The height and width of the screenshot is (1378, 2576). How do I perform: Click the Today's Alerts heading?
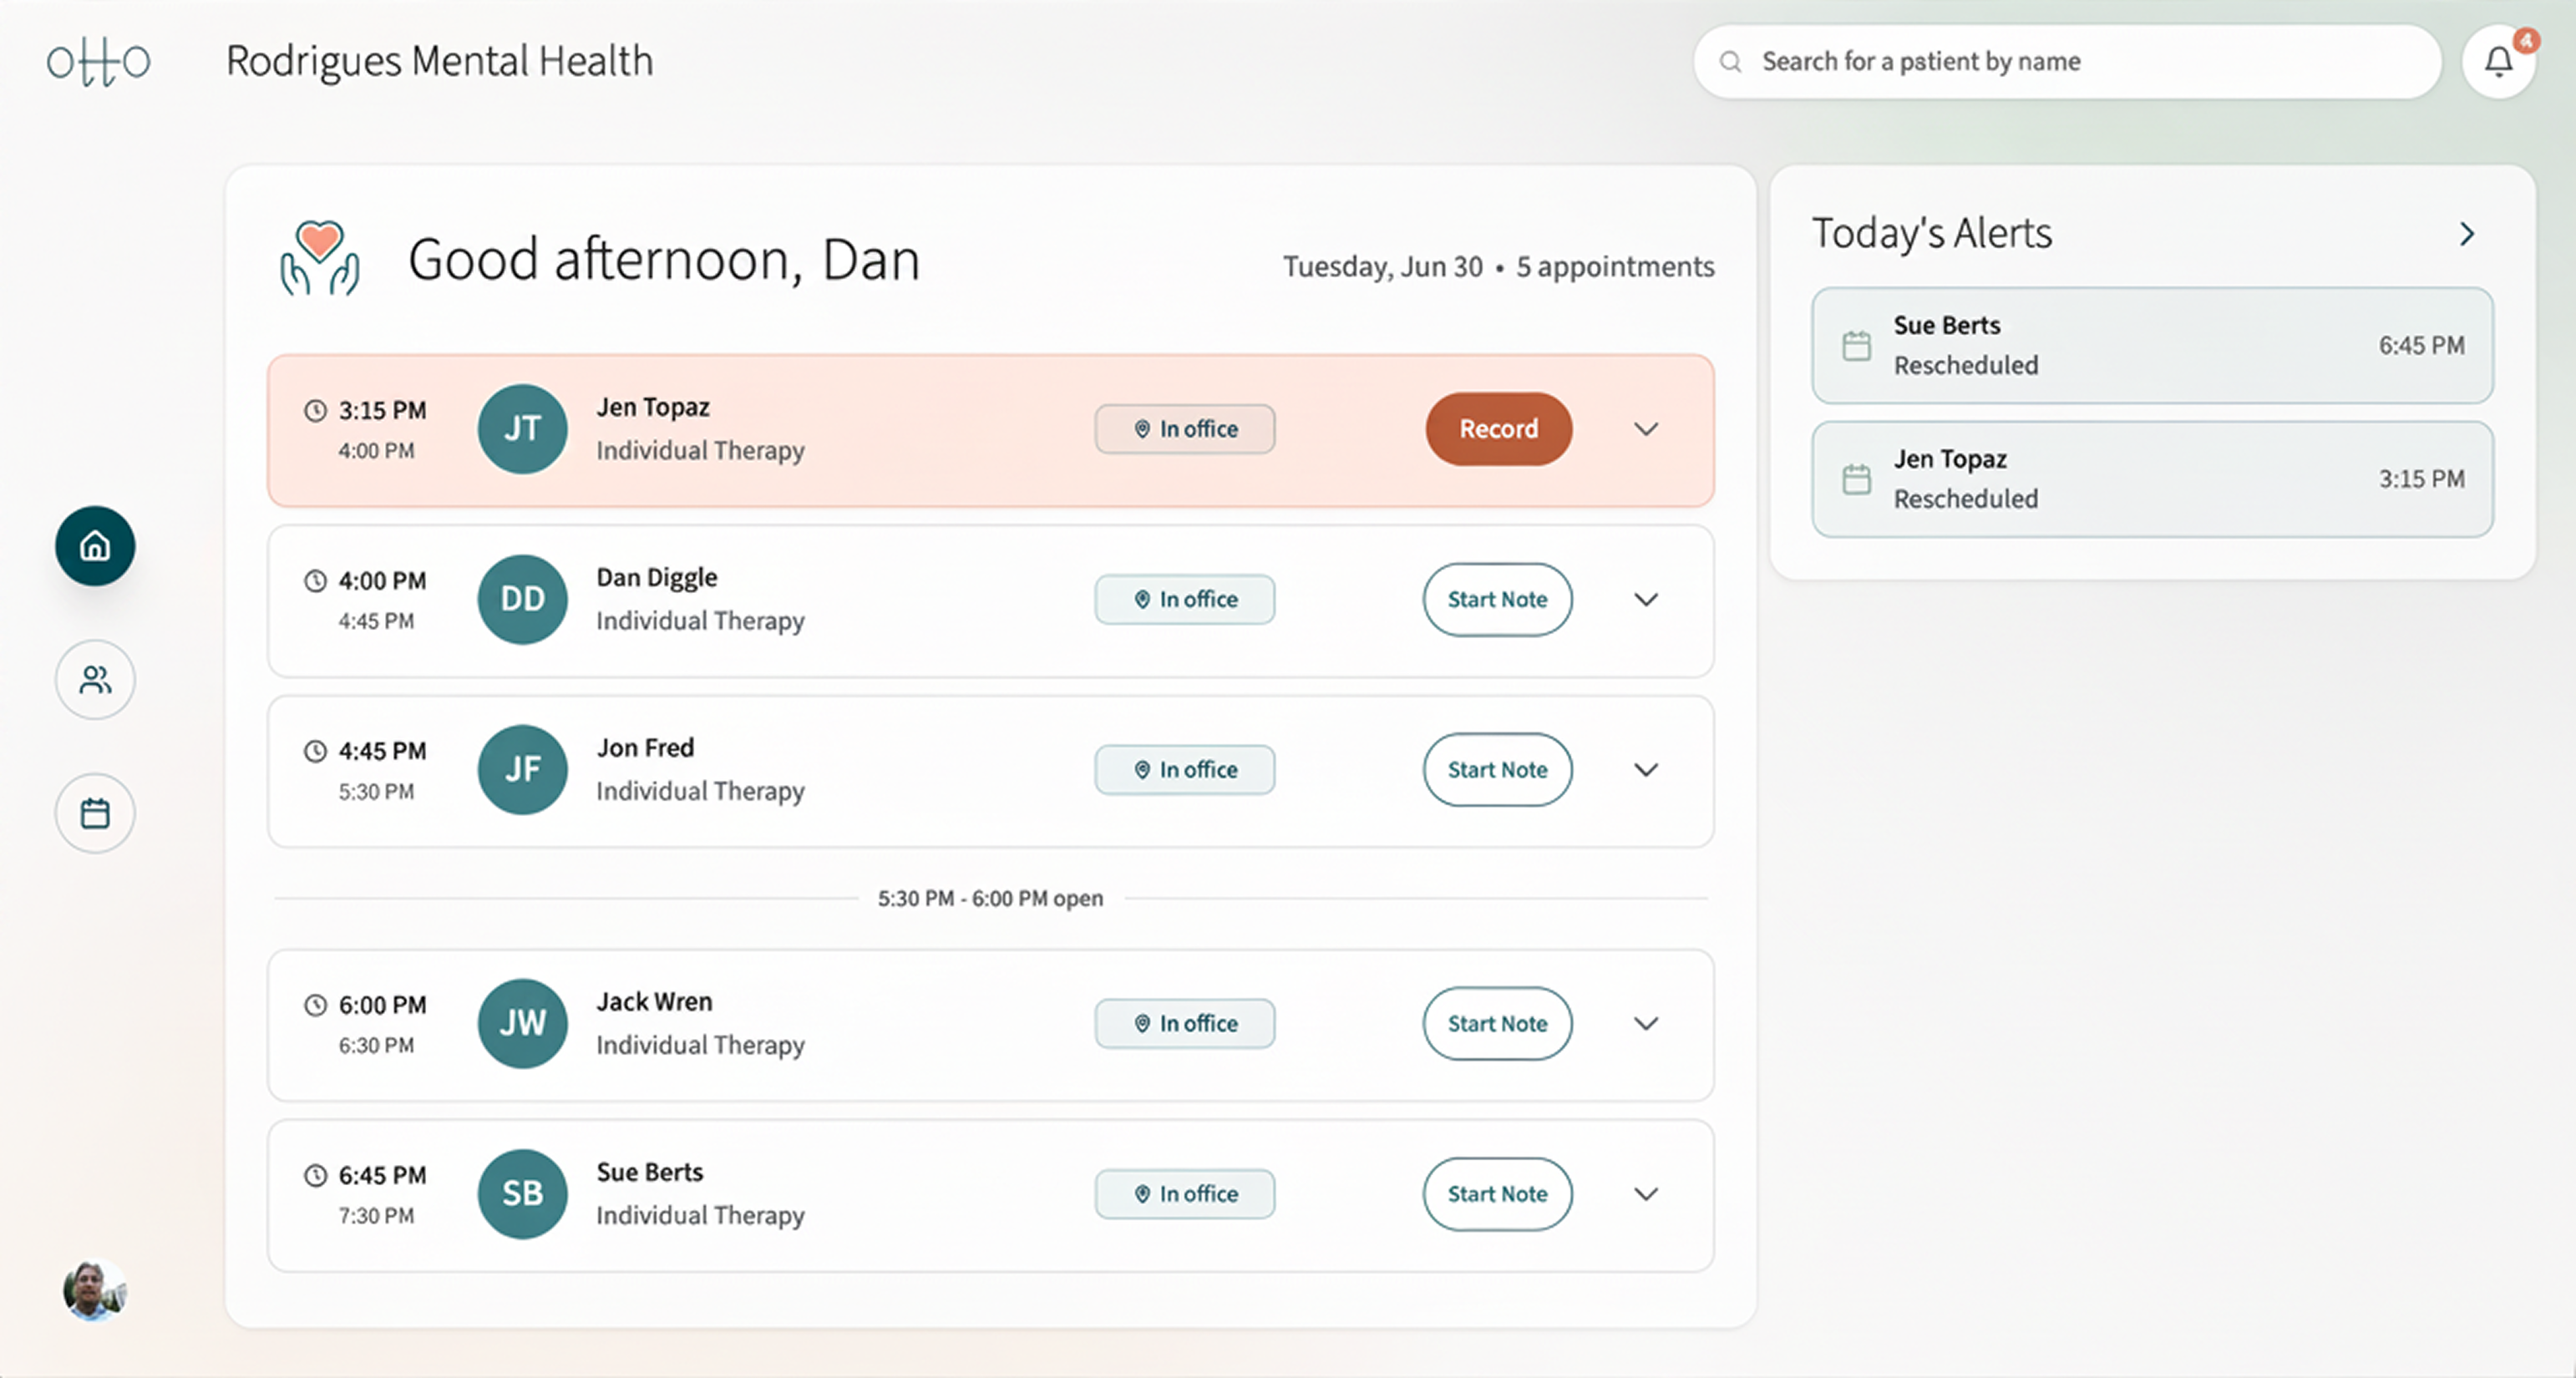(x=1932, y=233)
